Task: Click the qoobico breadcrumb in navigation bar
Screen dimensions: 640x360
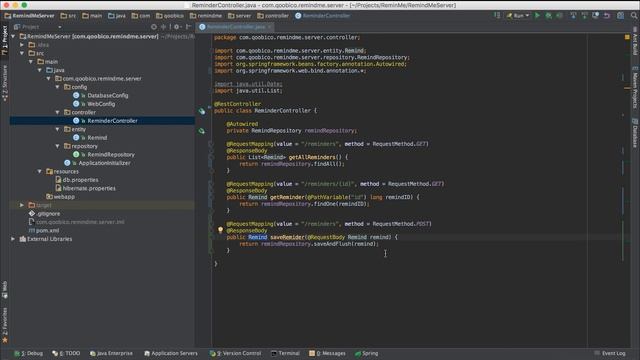Action: click(170, 16)
